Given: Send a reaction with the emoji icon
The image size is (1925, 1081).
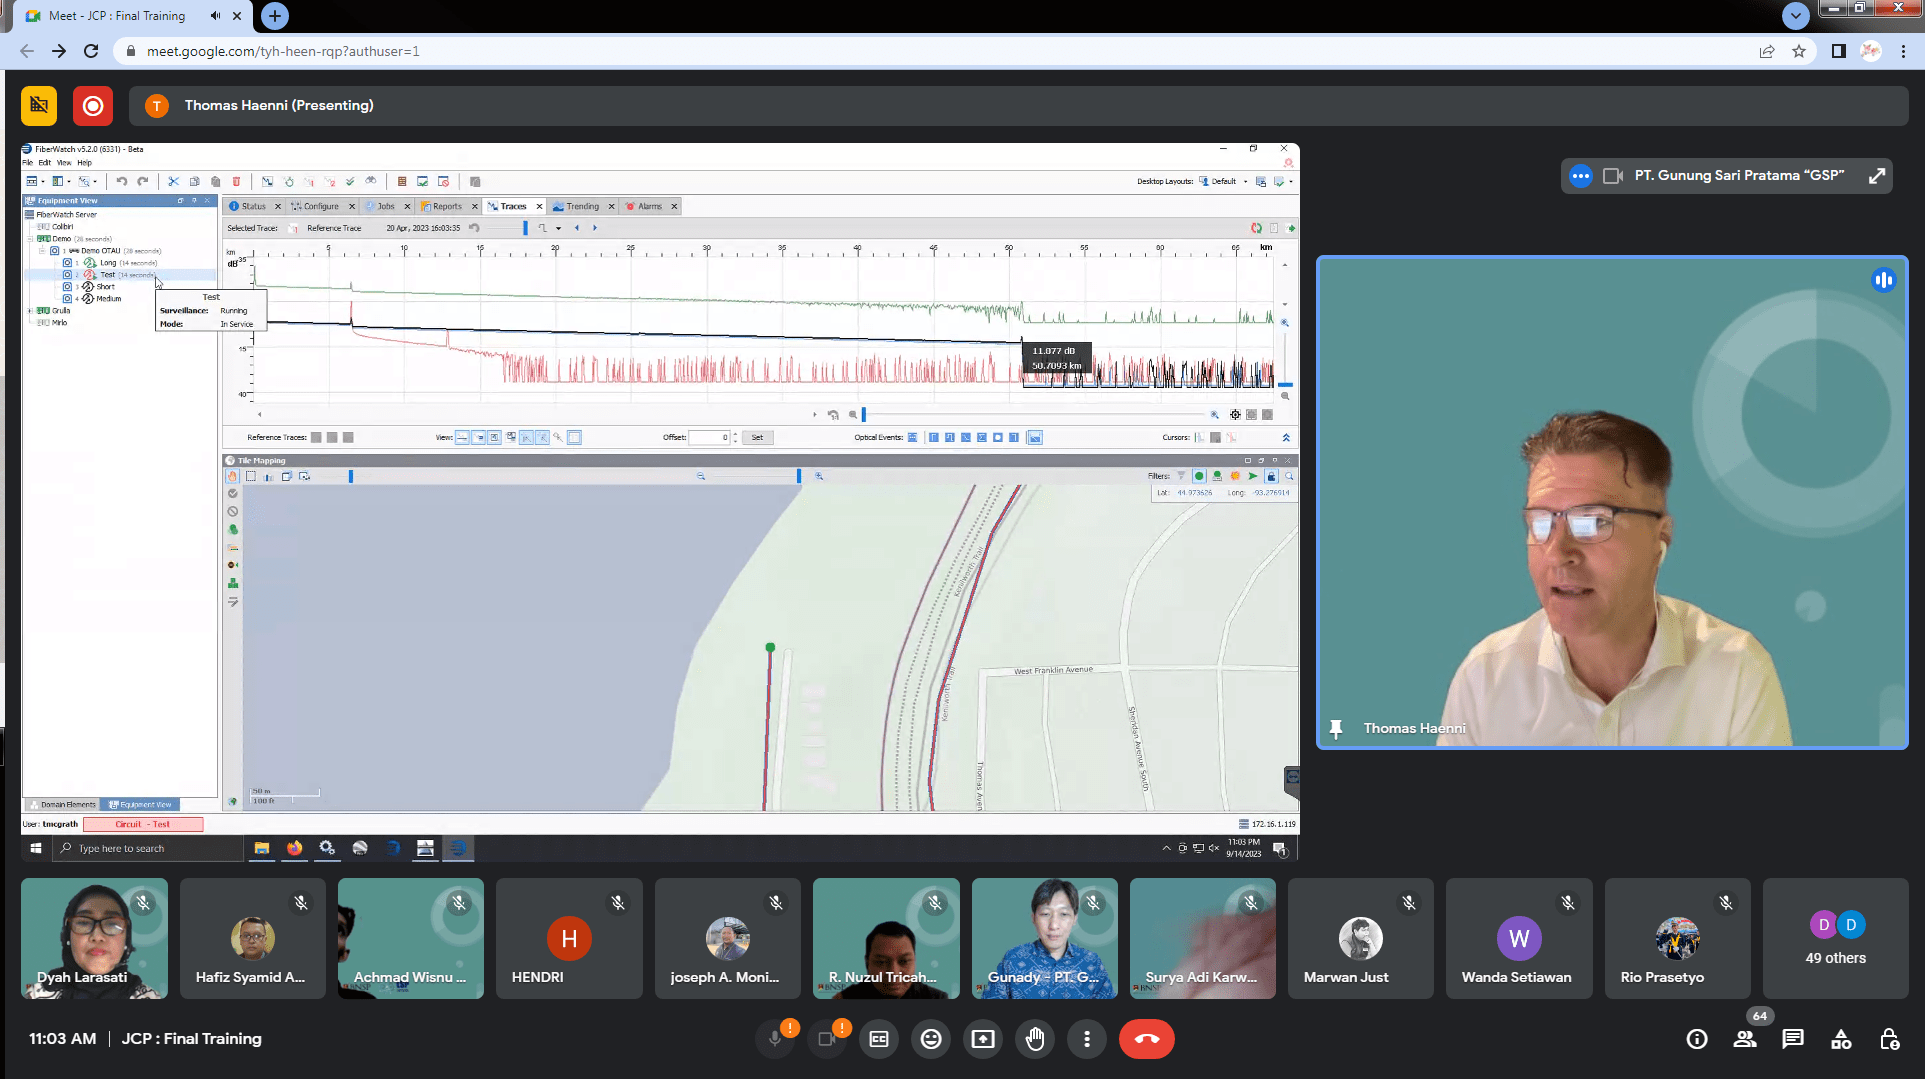Looking at the screenshot, I should click(931, 1039).
